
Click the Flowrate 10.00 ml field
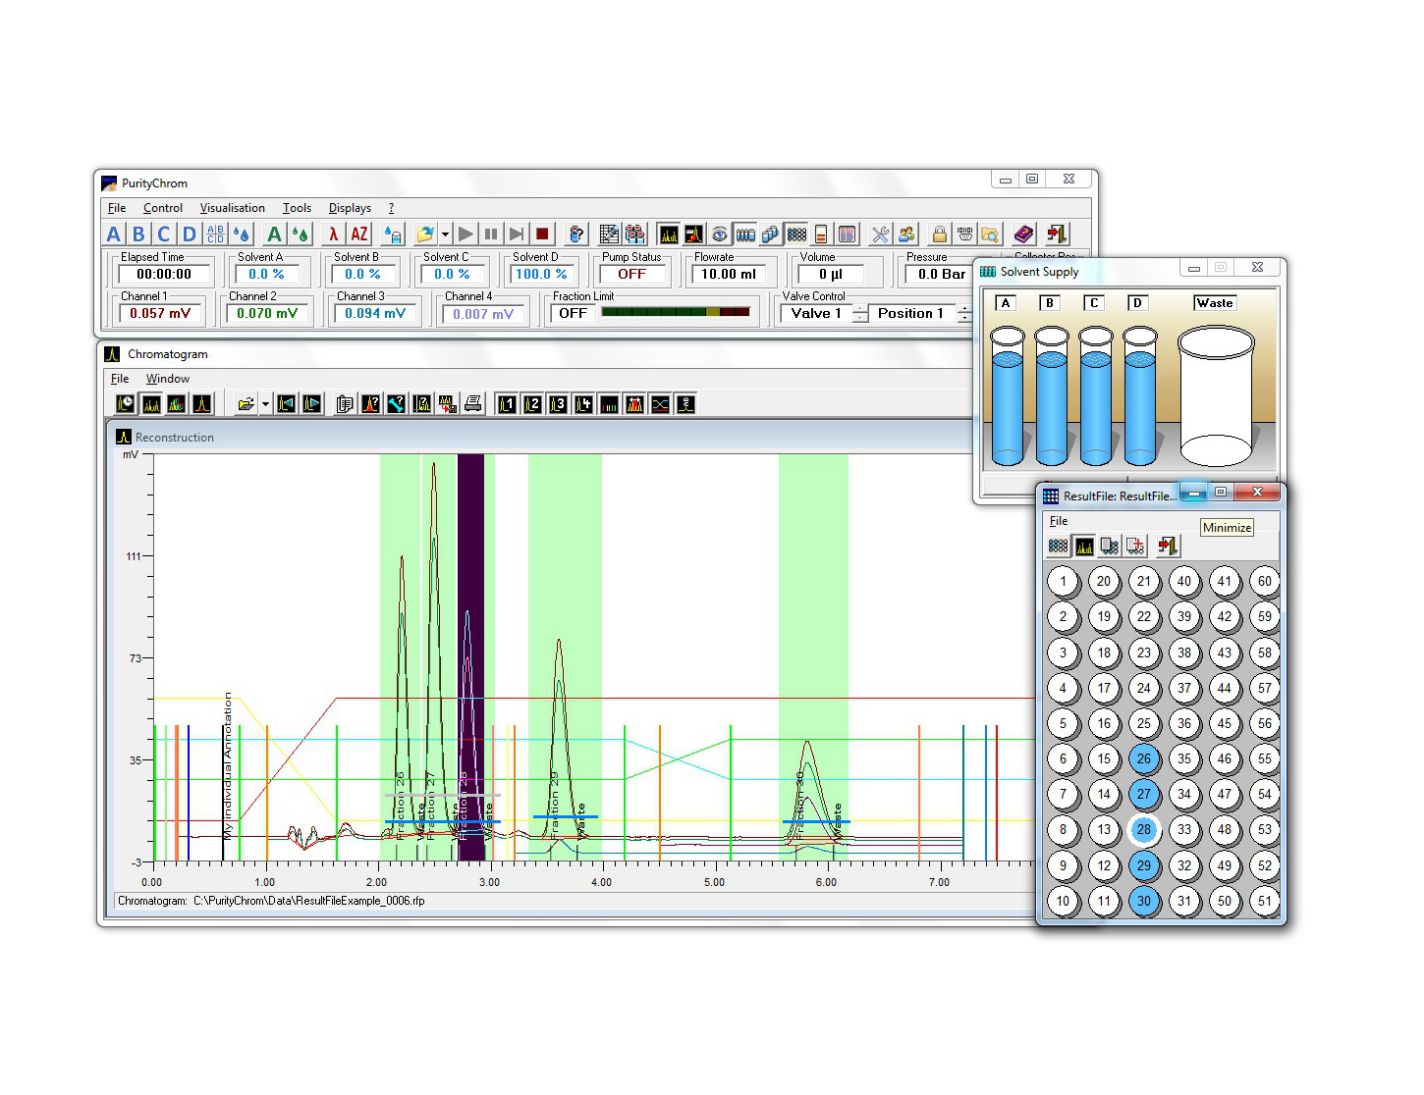click(x=728, y=274)
